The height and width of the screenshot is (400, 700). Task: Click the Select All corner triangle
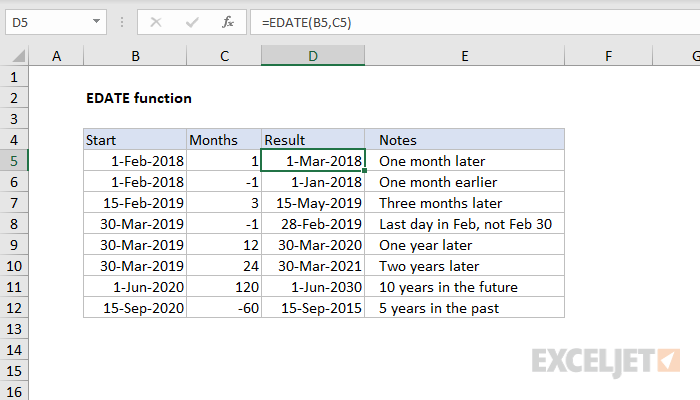pyautogui.click(x=16, y=57)
